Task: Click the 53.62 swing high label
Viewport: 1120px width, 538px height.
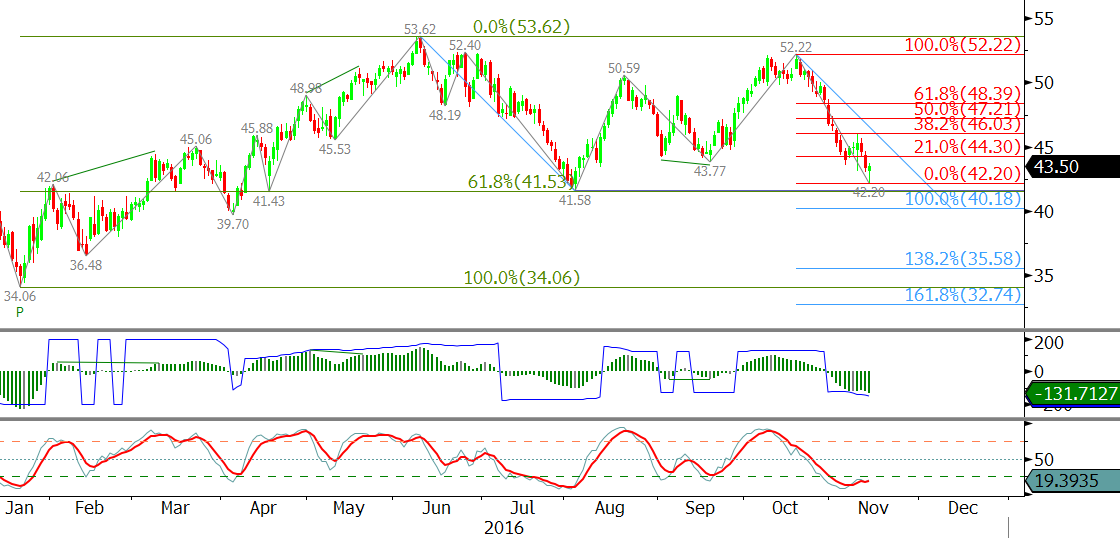Action: tap(420, 30)
